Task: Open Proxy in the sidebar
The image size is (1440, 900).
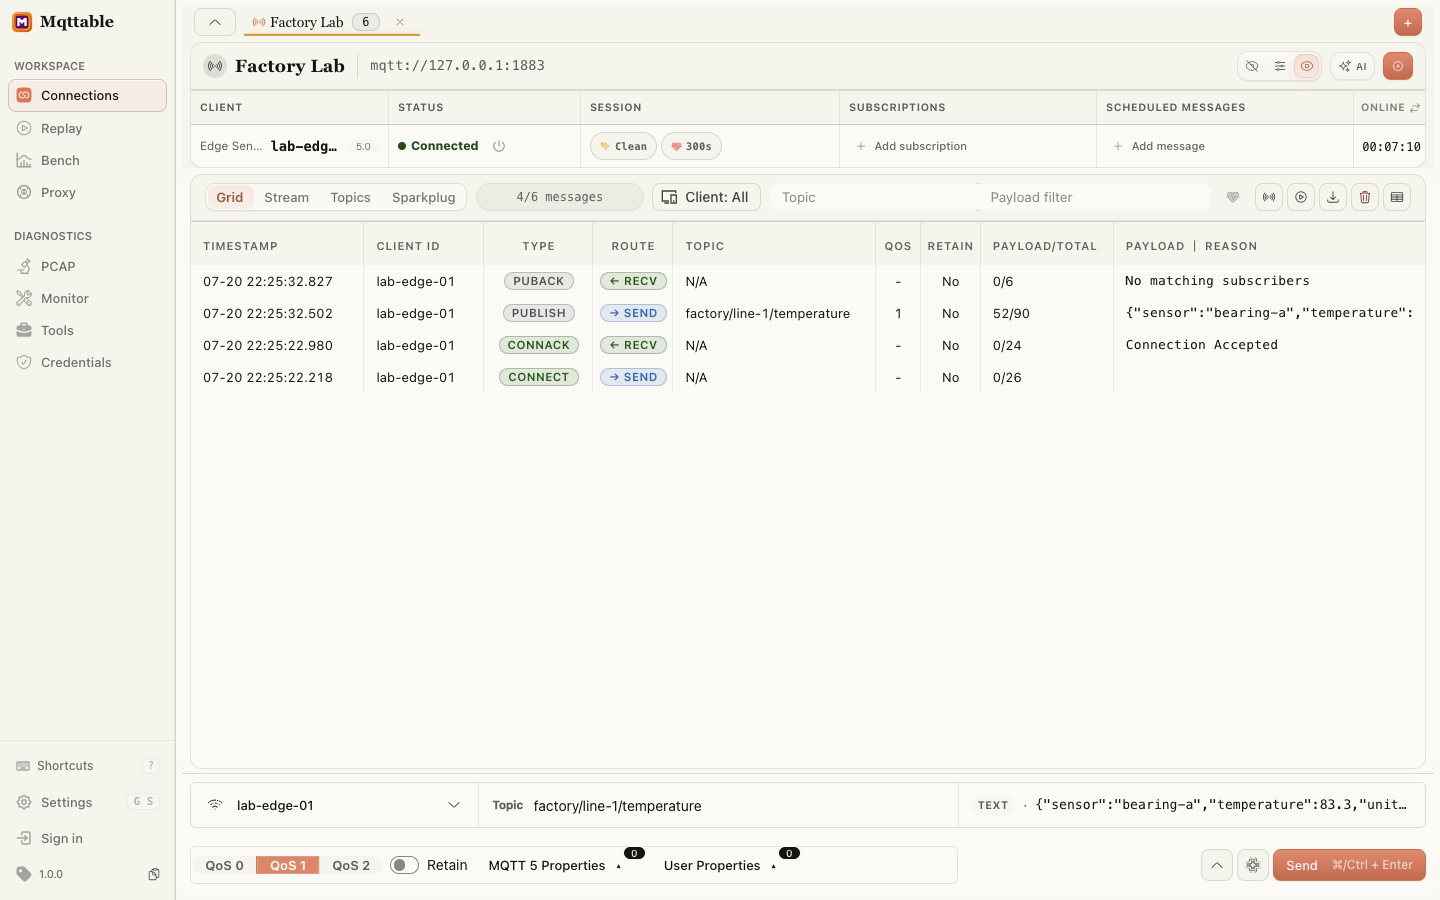Action: click(87, 192)
